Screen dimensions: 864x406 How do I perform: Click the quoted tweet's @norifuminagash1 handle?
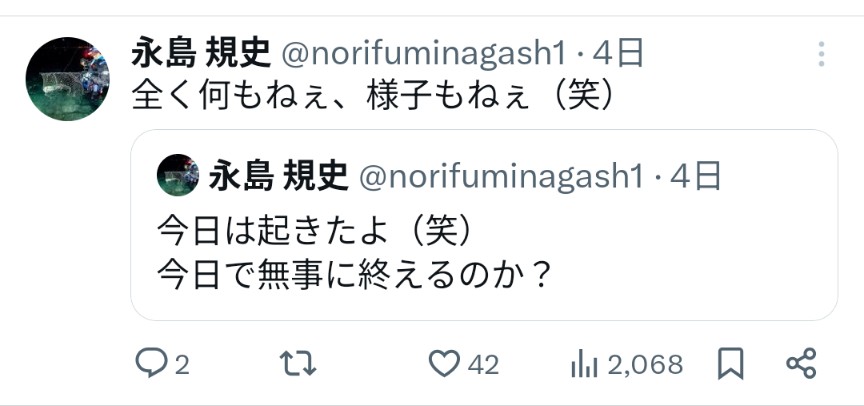click(499, 177)
